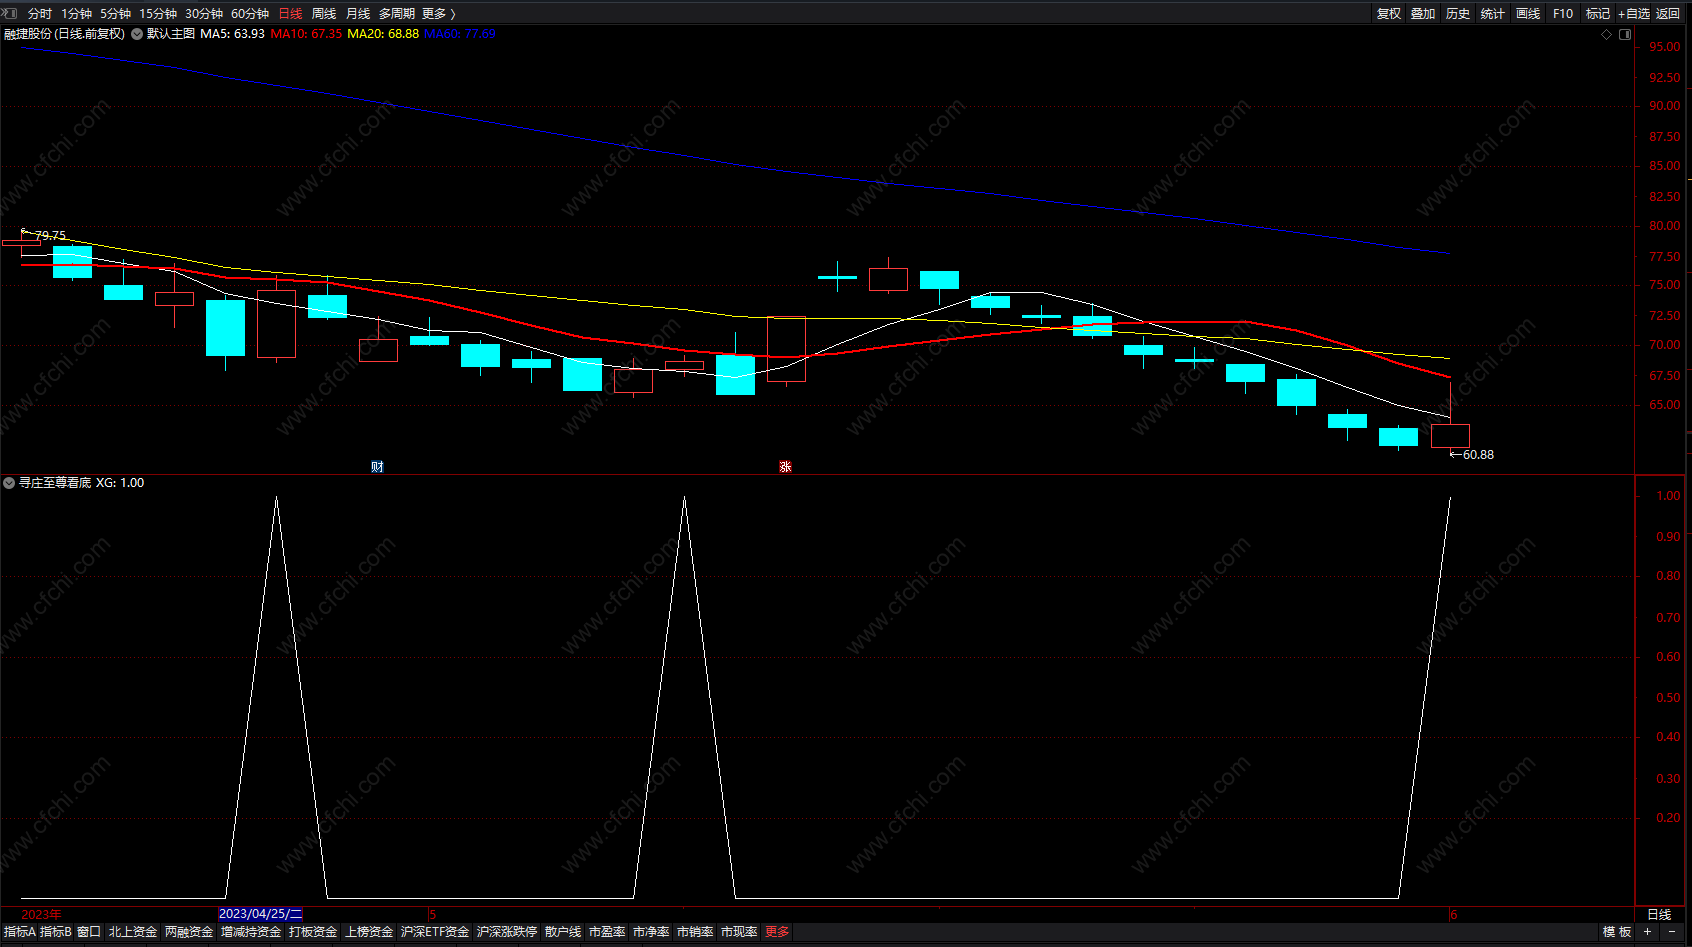Click the 复权 adjustment button
The width and height of the screenshot is (1692, 947).
[1389, 14]
